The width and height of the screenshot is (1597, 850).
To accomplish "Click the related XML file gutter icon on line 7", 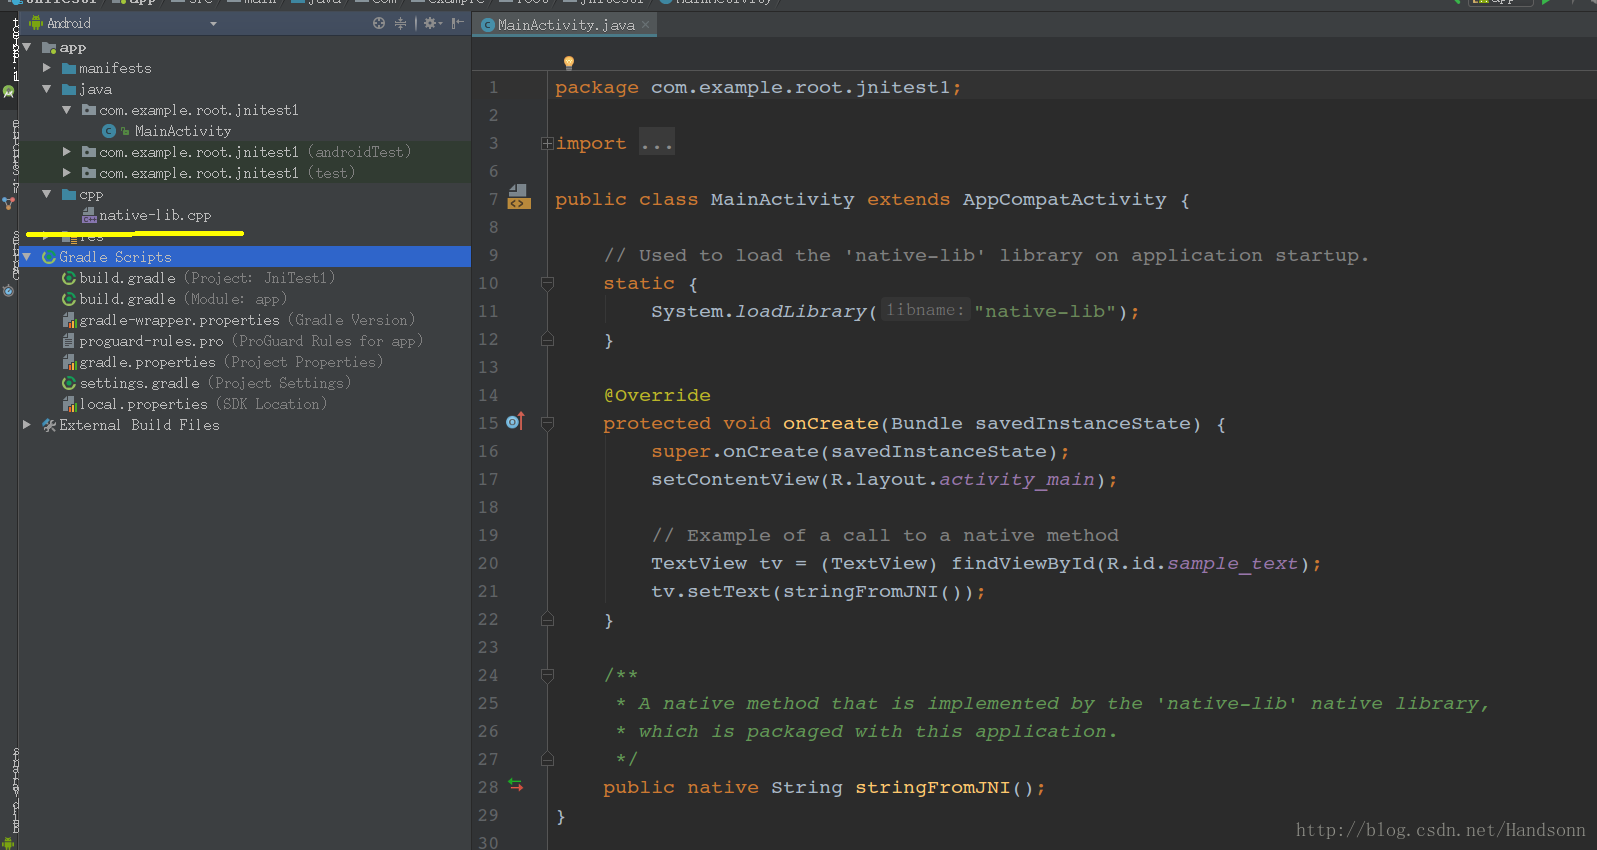I will click(x=518, y=196).
